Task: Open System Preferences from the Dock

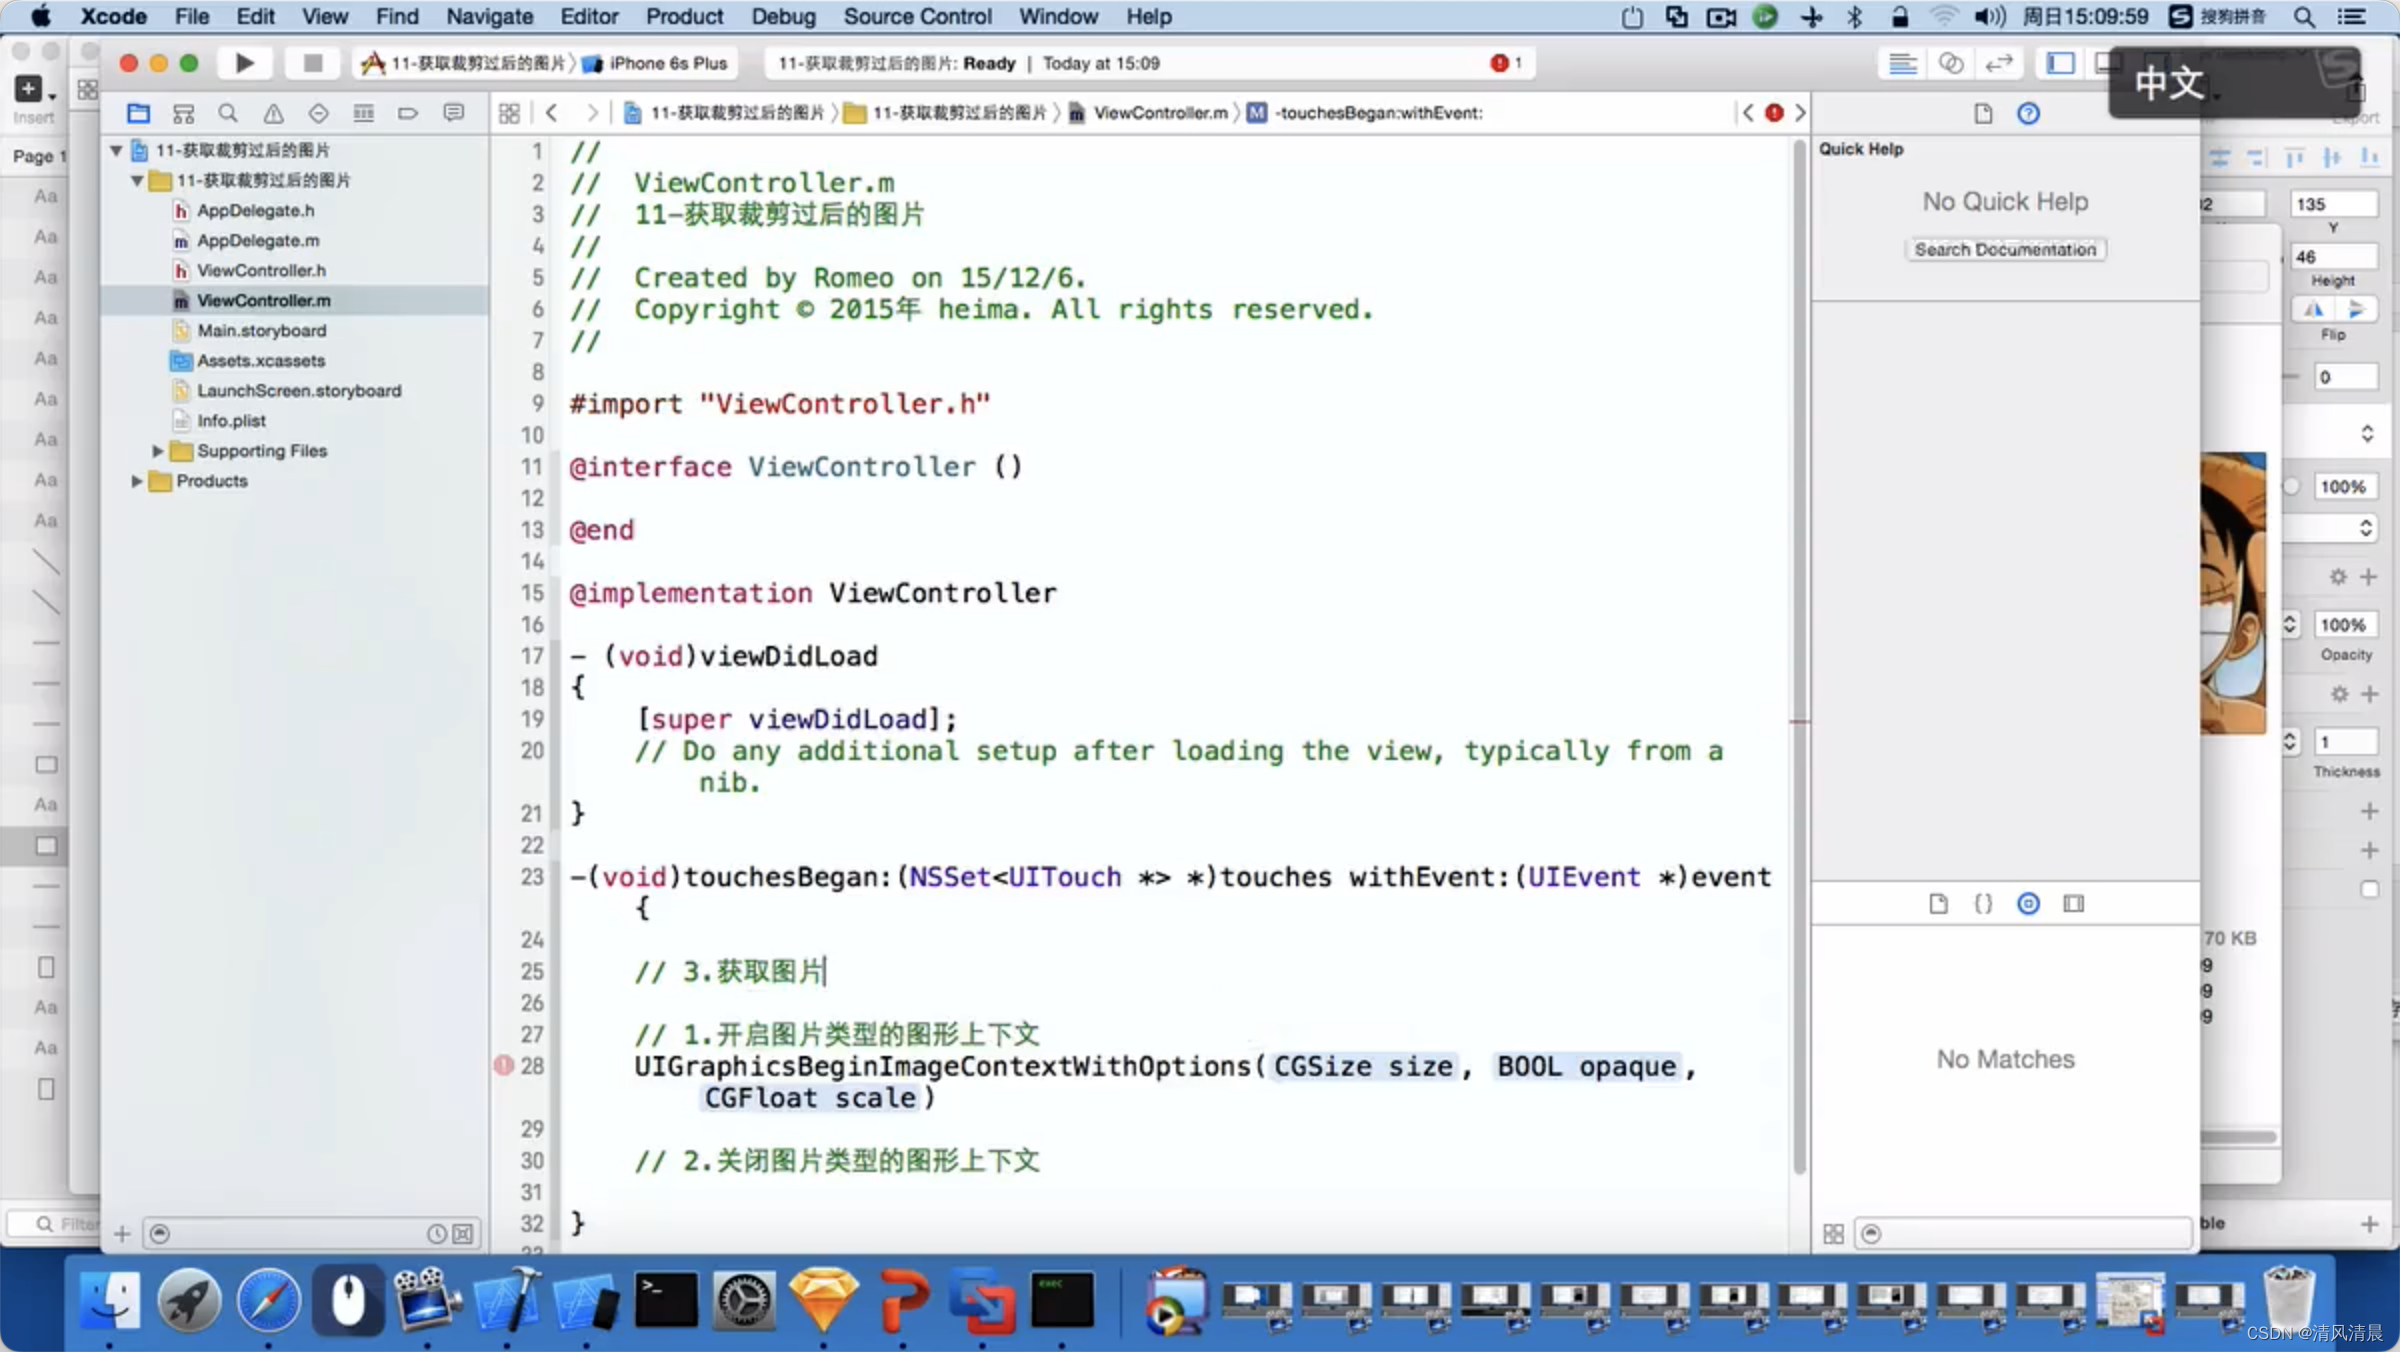Action: pos(744,1300)
